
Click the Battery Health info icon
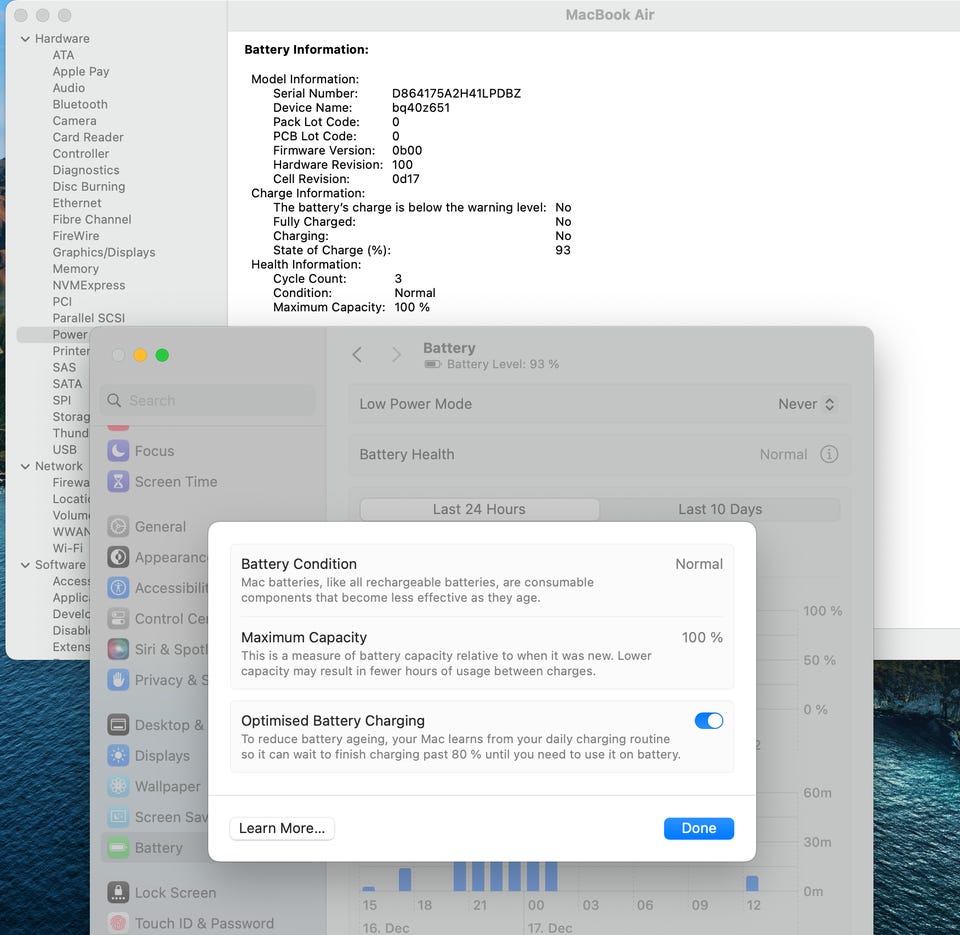[x=829, y=454]
